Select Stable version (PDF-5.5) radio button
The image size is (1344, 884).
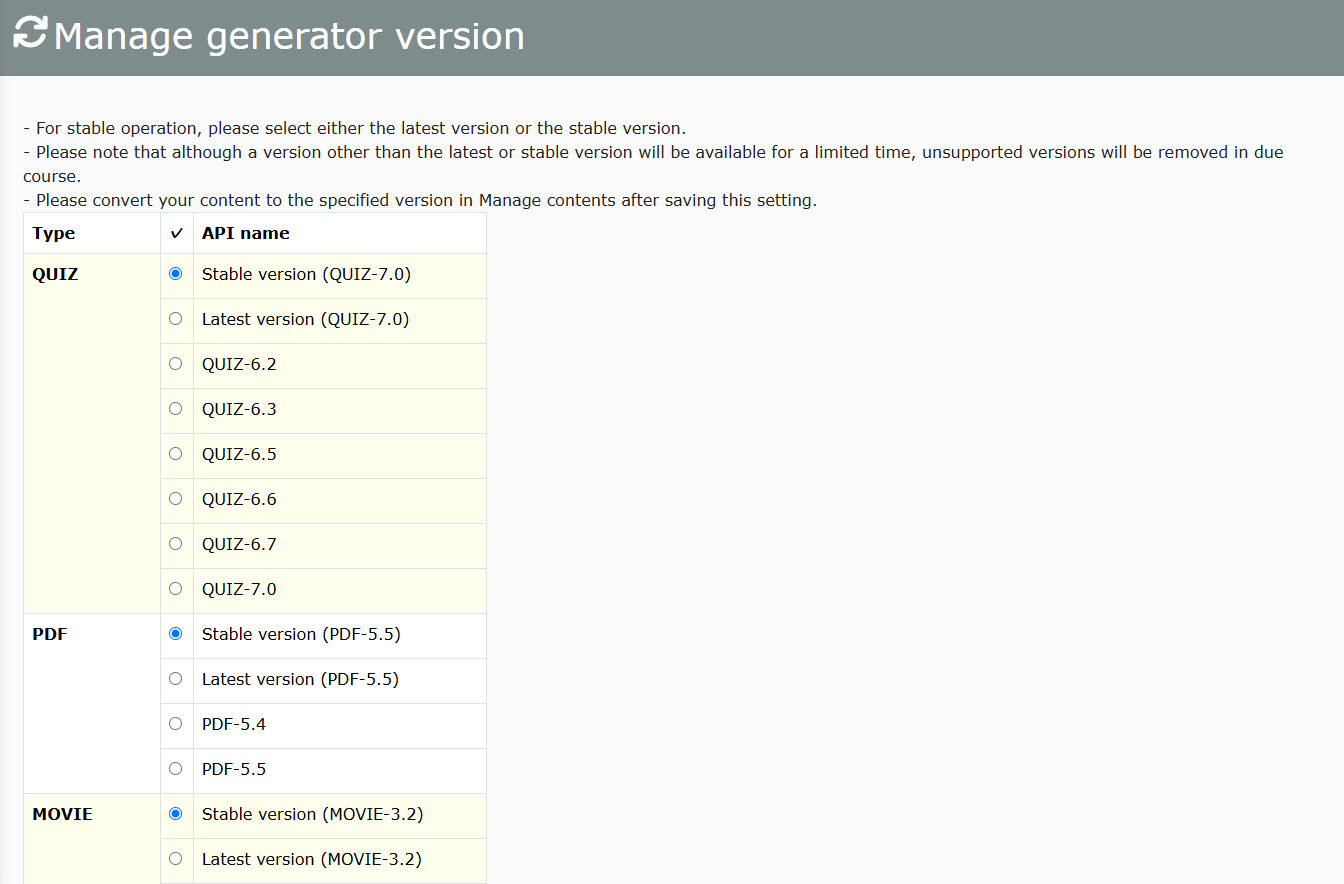176,634
